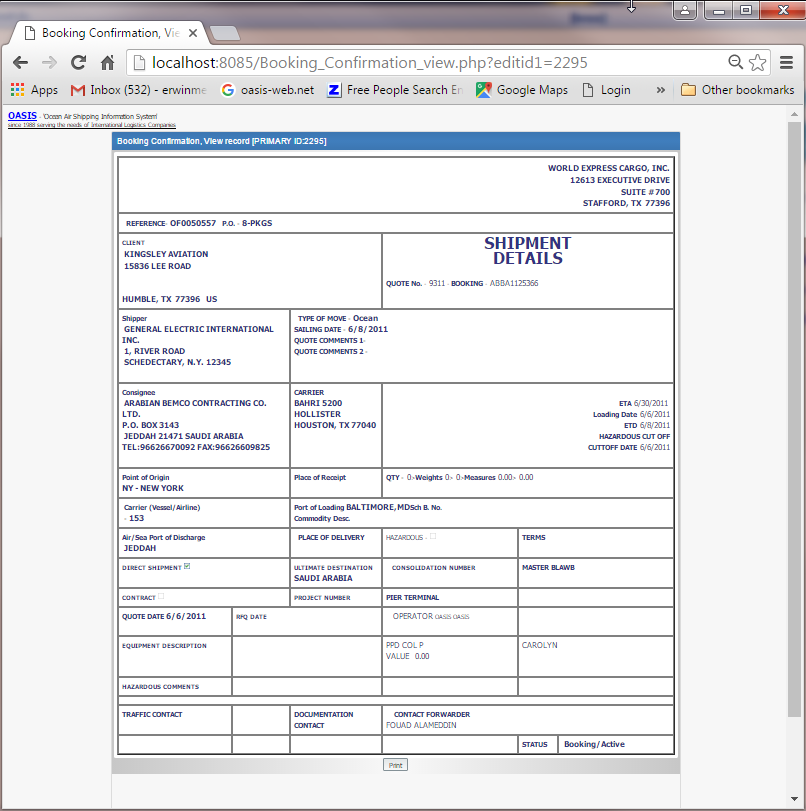Click client name KINGSLEY AVIATION
This screenshot has width=806, height=811.
[x=166, y=254]
